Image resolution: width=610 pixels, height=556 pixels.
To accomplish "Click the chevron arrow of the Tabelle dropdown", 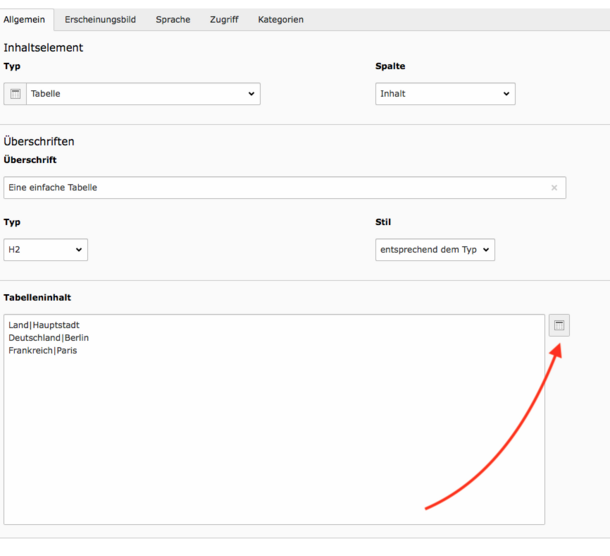I will [251, 94].
